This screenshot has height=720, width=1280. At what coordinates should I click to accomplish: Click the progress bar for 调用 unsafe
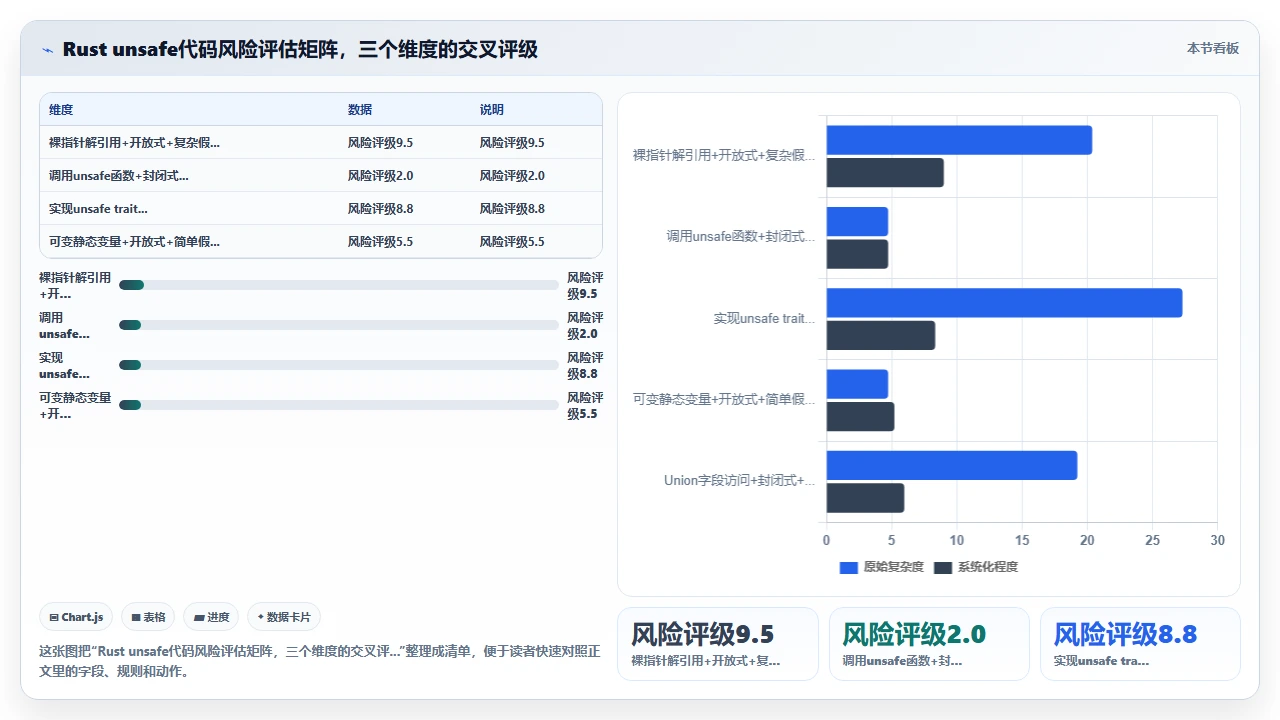[x=339, y=325]
